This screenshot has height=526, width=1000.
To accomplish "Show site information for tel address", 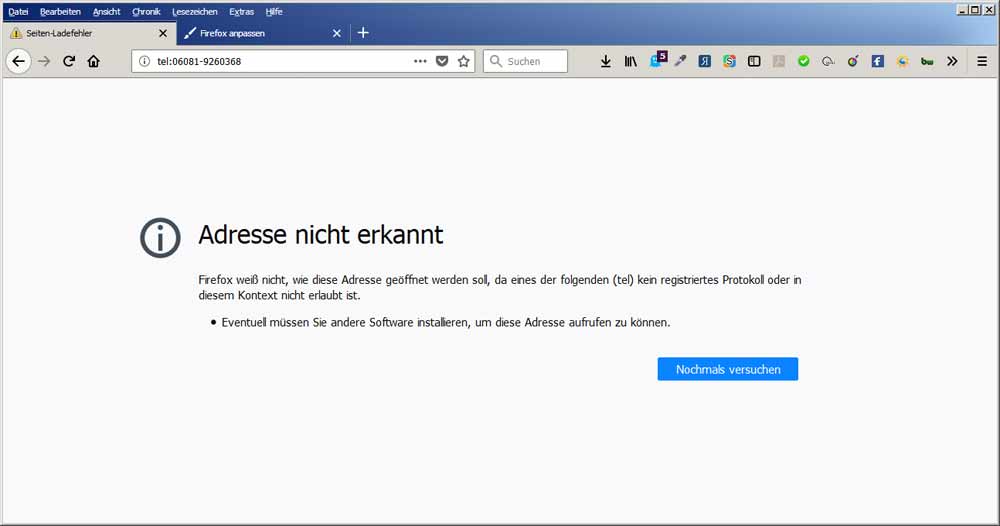I will (x=145, y=61).
